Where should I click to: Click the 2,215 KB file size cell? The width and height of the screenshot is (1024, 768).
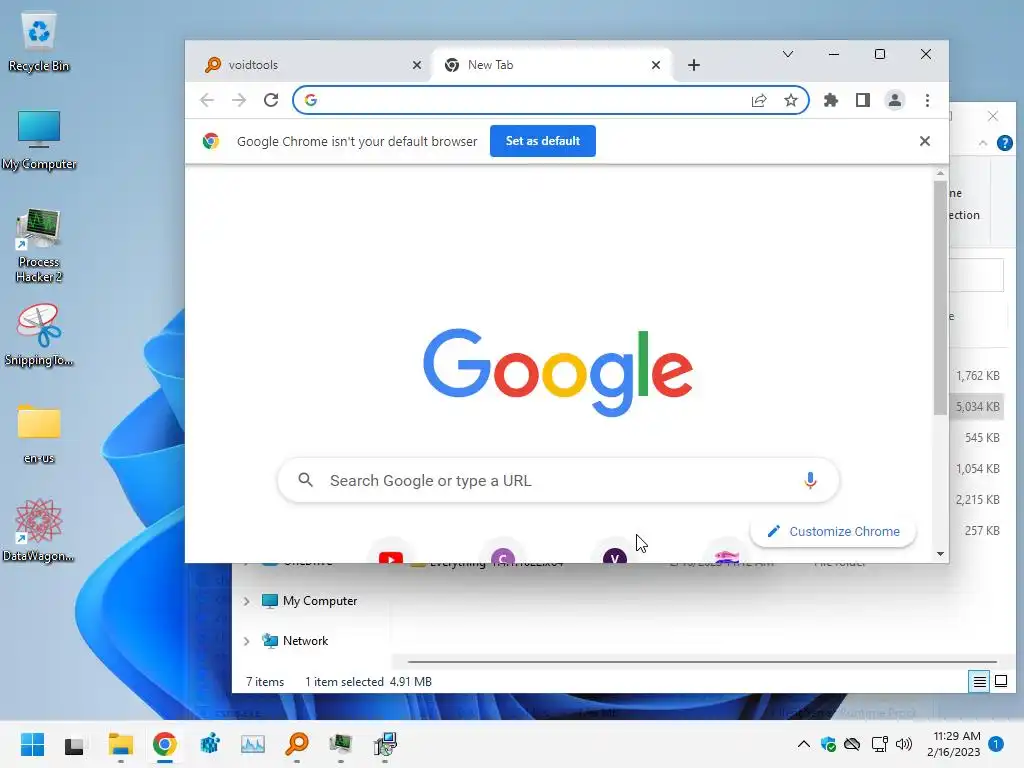[x=978, y=500]
